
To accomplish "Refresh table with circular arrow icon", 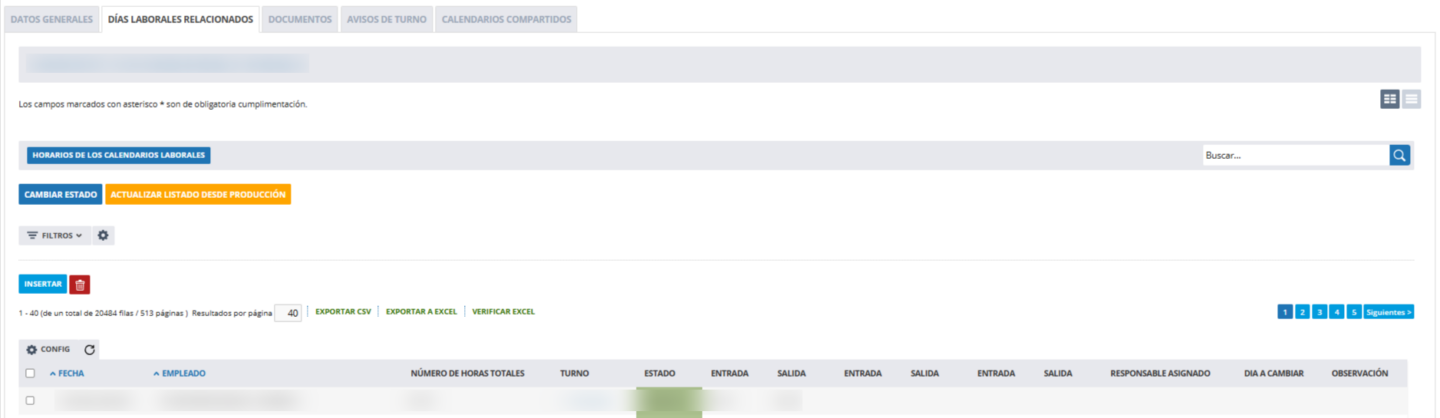I will (x=89, y=350).
